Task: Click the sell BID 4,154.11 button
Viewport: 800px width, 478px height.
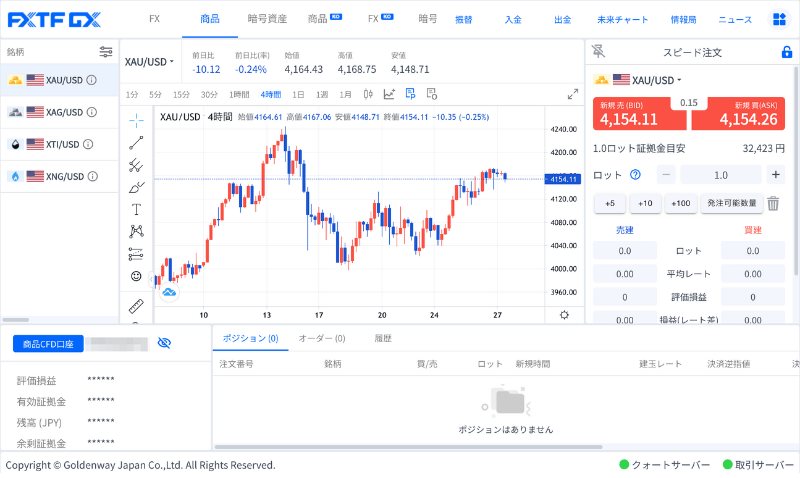Action: [x=640, y=114]
